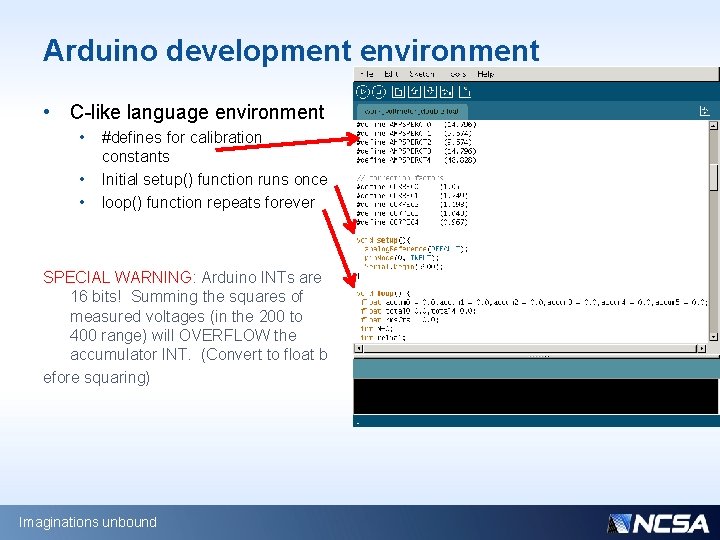Viewport: 720px width, 540px height.
Task: Click the pinMode(0, INPUT) code line
Action: [x=401, y=258]
